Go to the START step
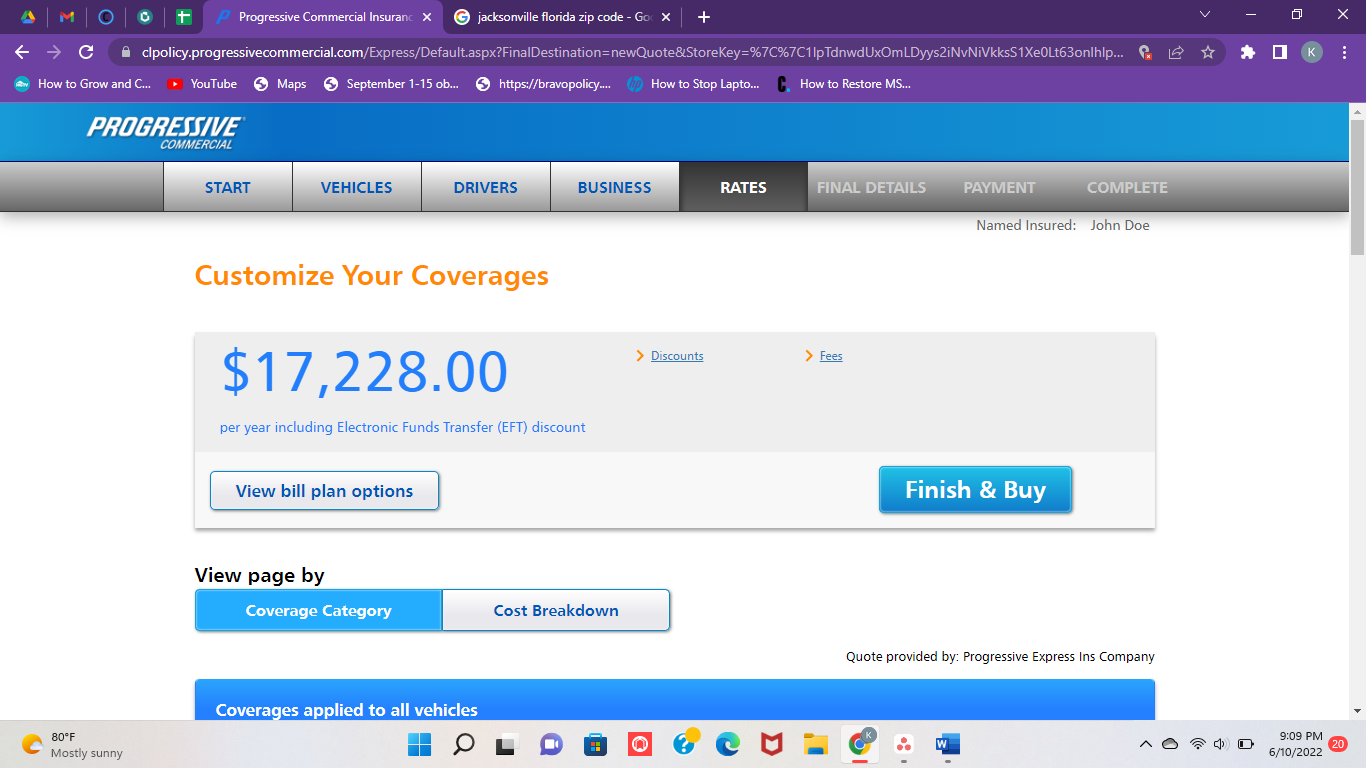This screenshot has width=1366, height=768. (x=228, y=187)
